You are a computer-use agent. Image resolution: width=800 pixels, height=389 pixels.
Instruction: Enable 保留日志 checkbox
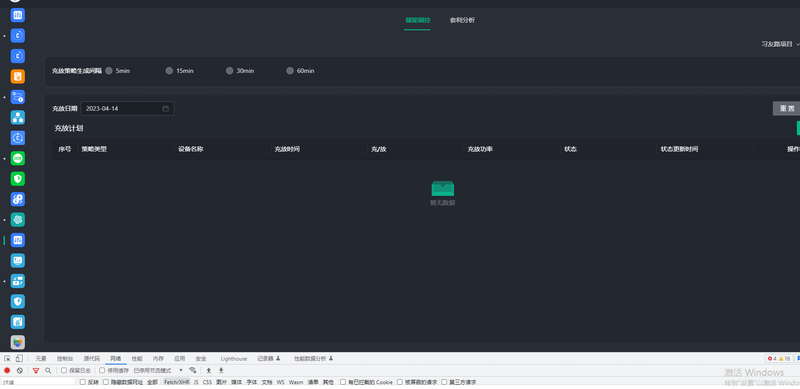[x=64, y=371]
